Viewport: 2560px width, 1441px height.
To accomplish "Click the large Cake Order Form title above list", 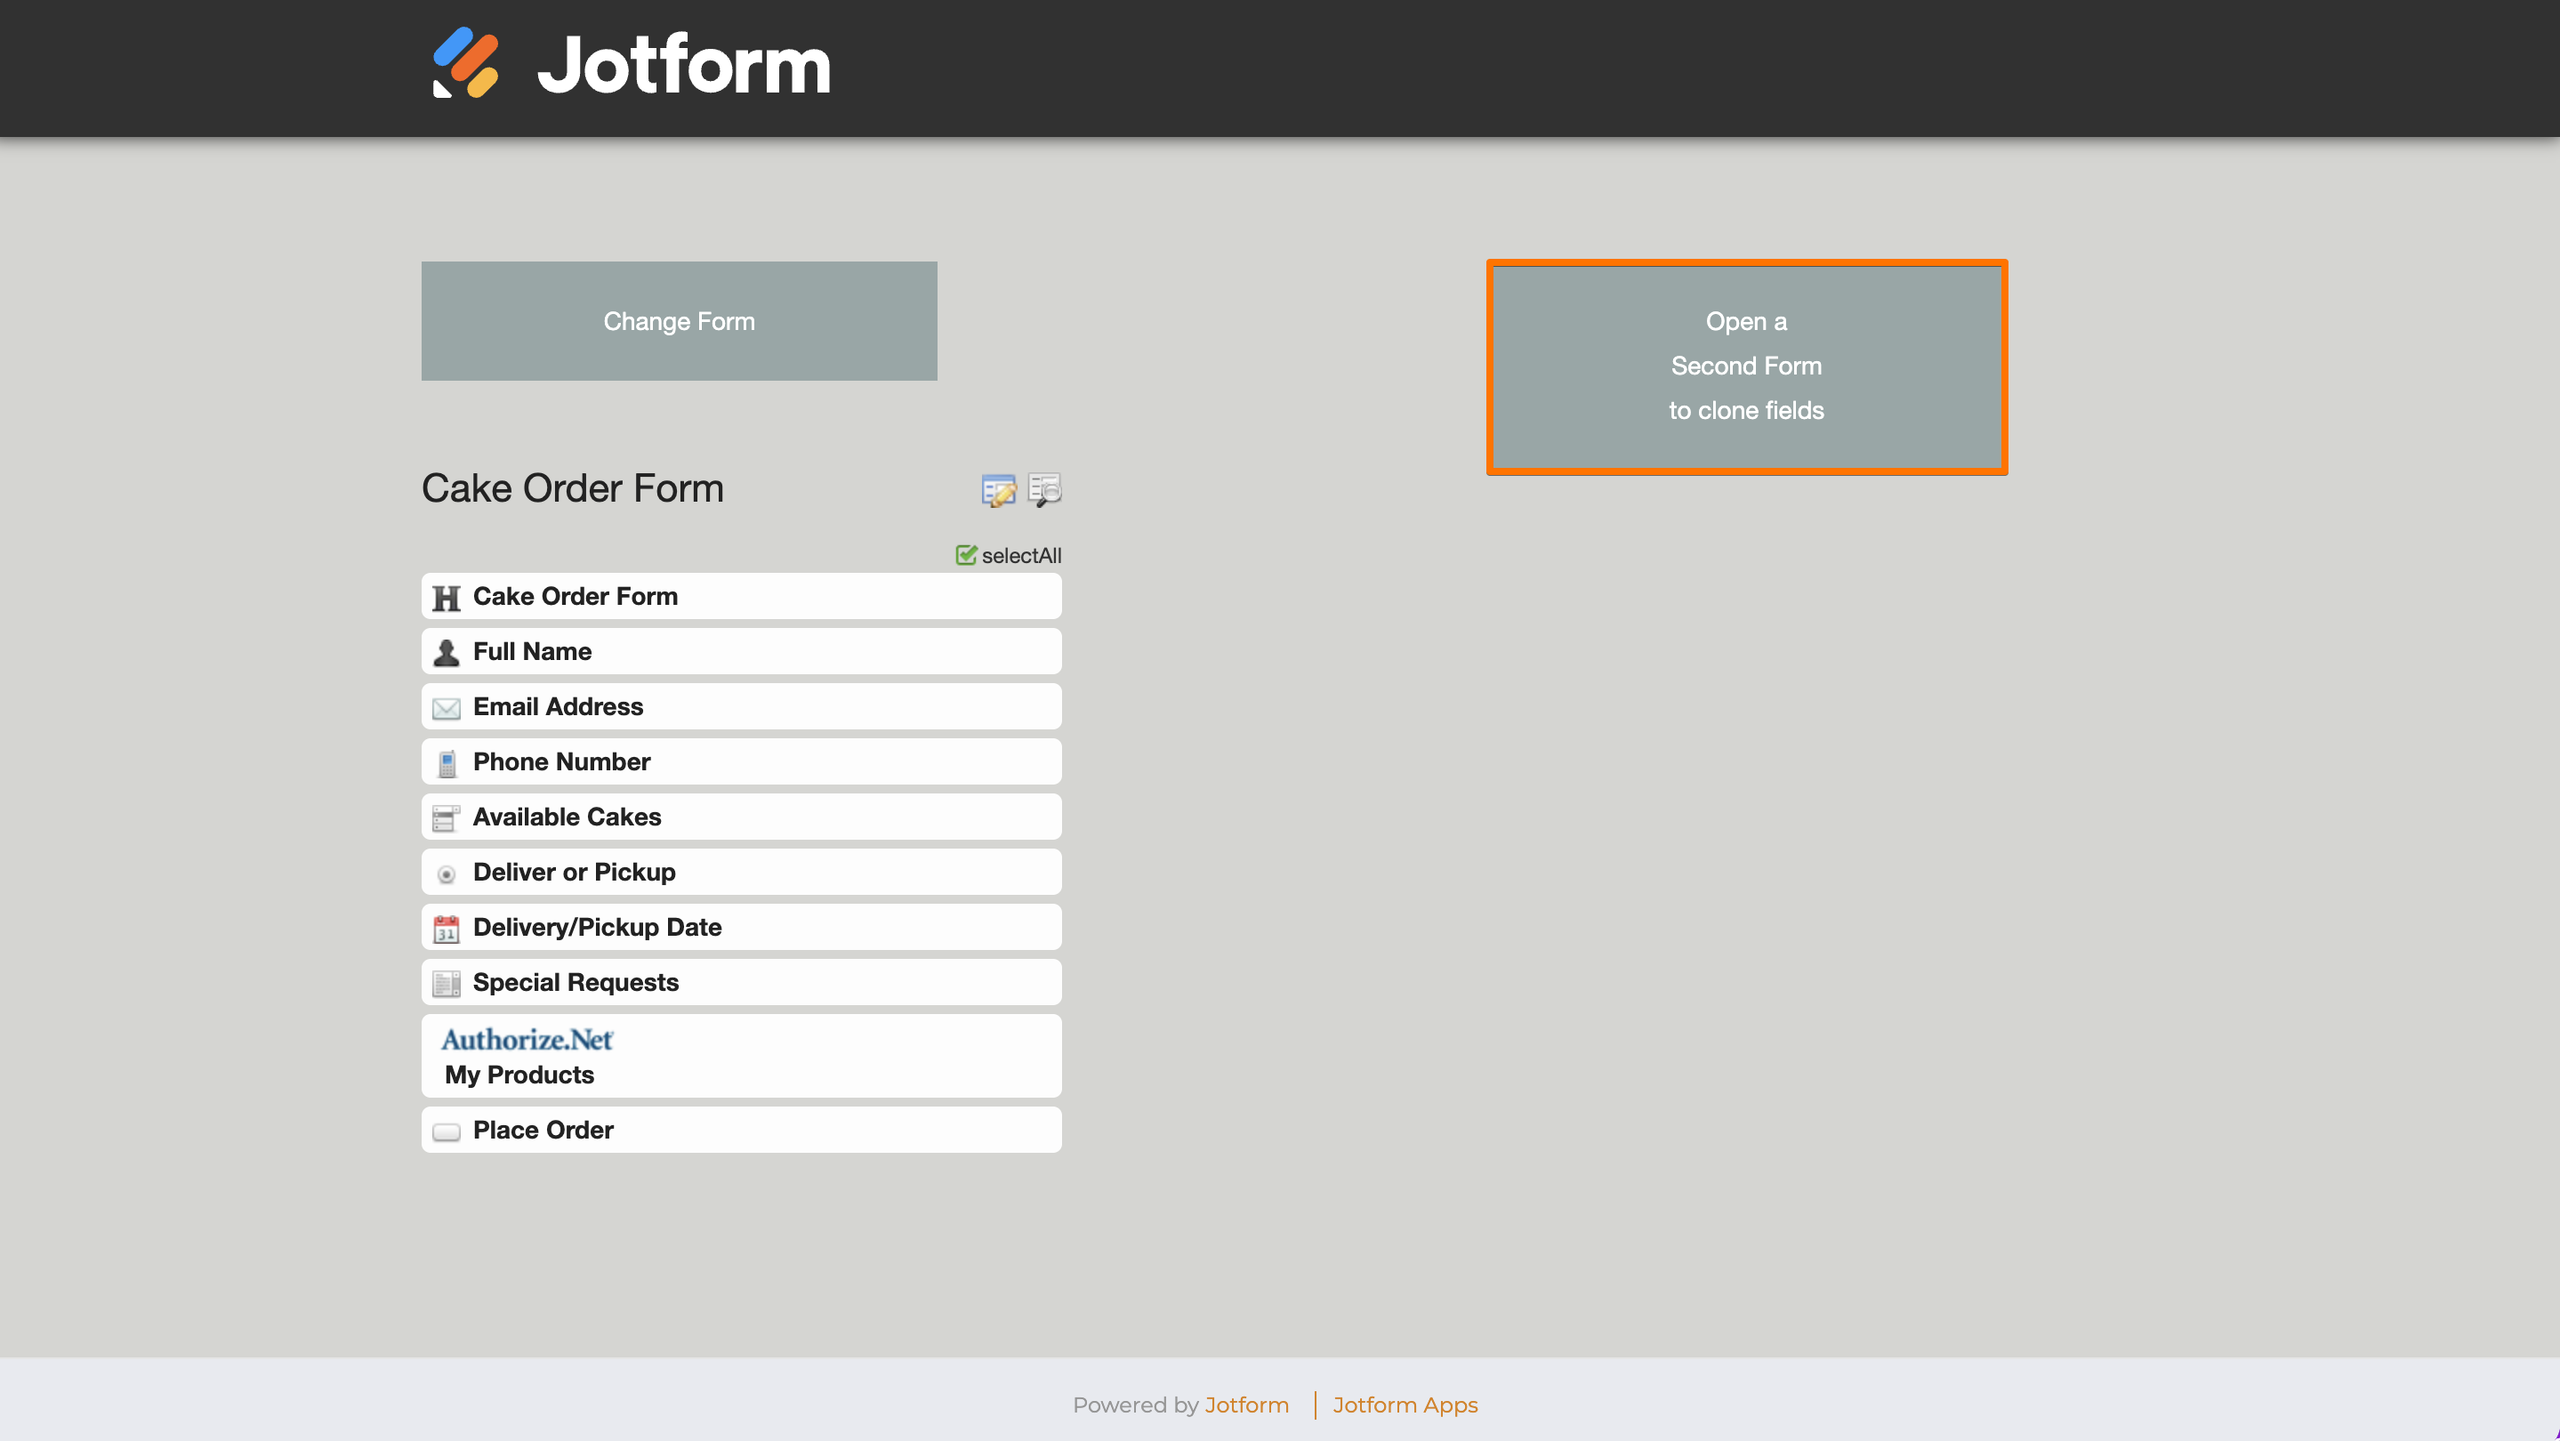I will 572,488.
